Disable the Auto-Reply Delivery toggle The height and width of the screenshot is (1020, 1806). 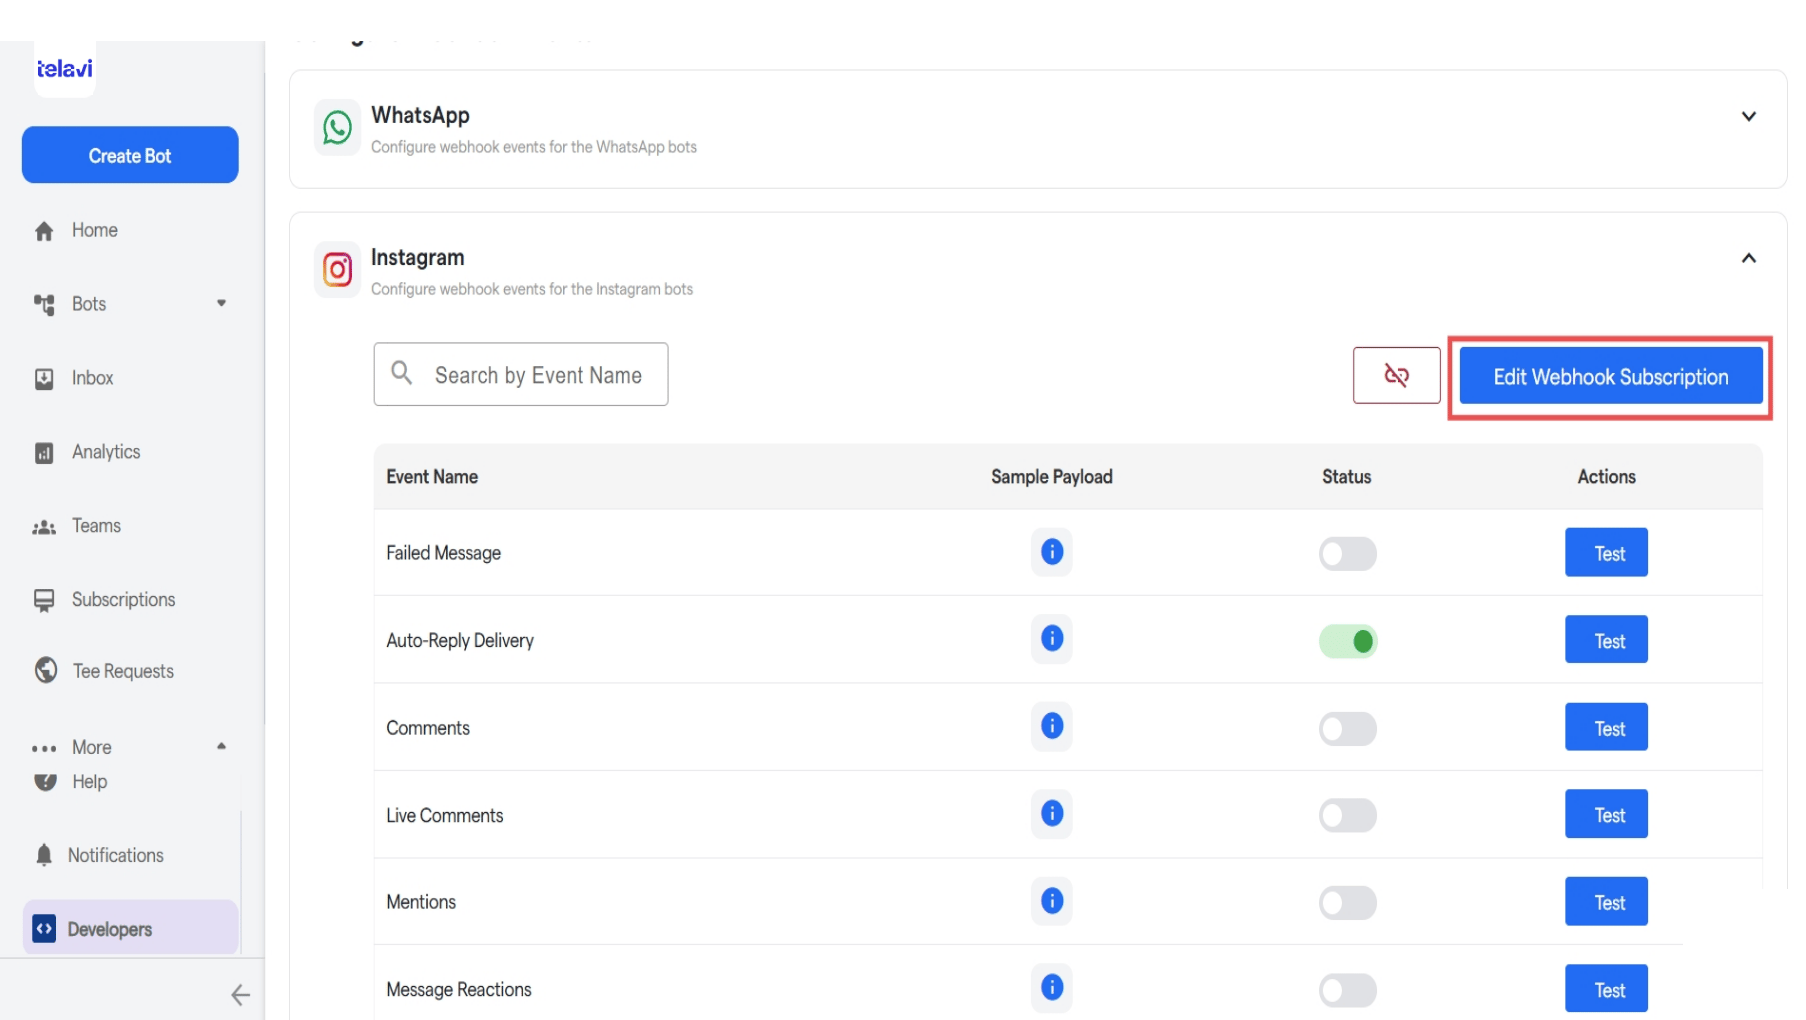click(x=1347, y=641)
